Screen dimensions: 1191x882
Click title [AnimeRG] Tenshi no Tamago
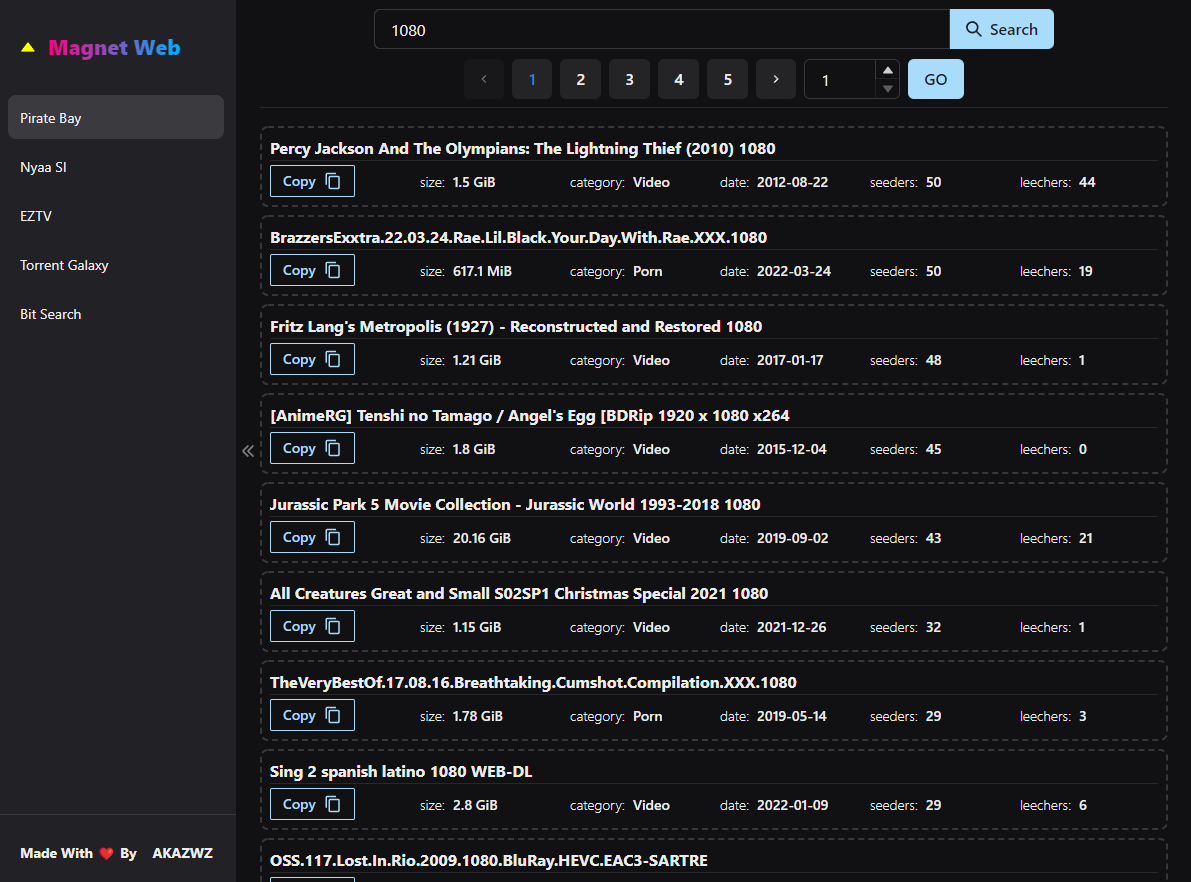tap(529, 416)
